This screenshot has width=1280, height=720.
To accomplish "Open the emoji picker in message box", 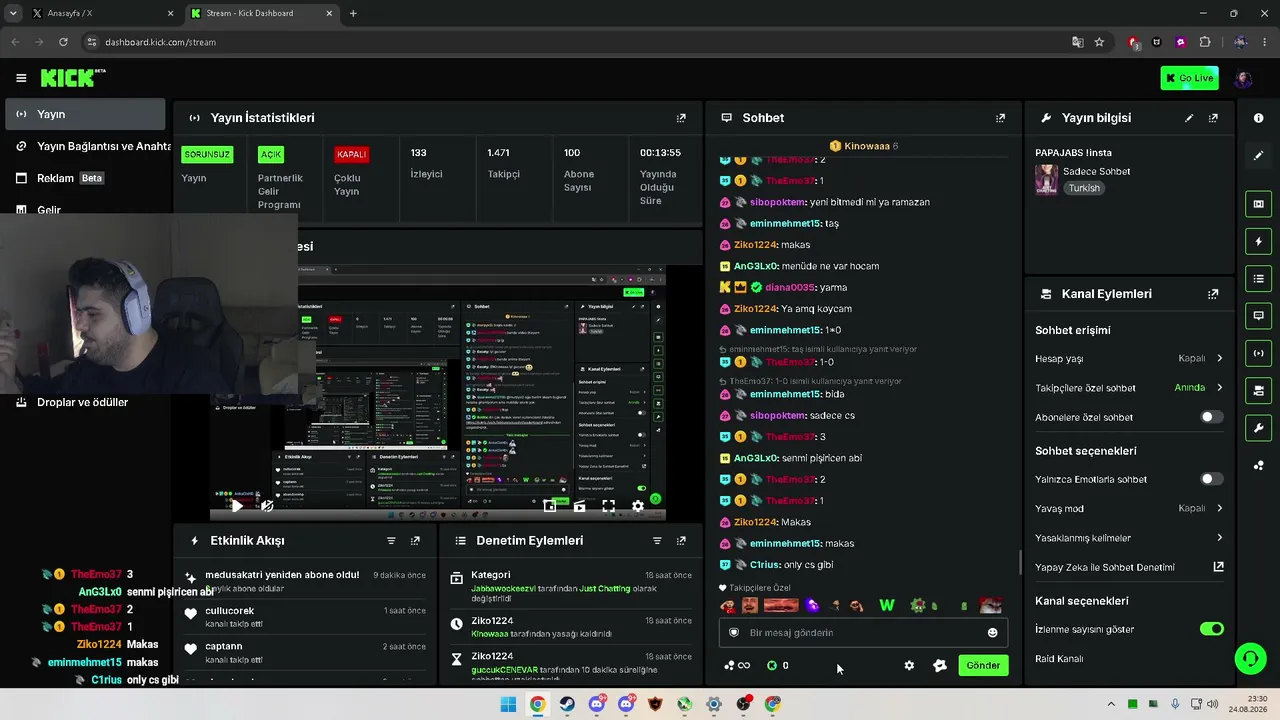I will click(992, 633).
